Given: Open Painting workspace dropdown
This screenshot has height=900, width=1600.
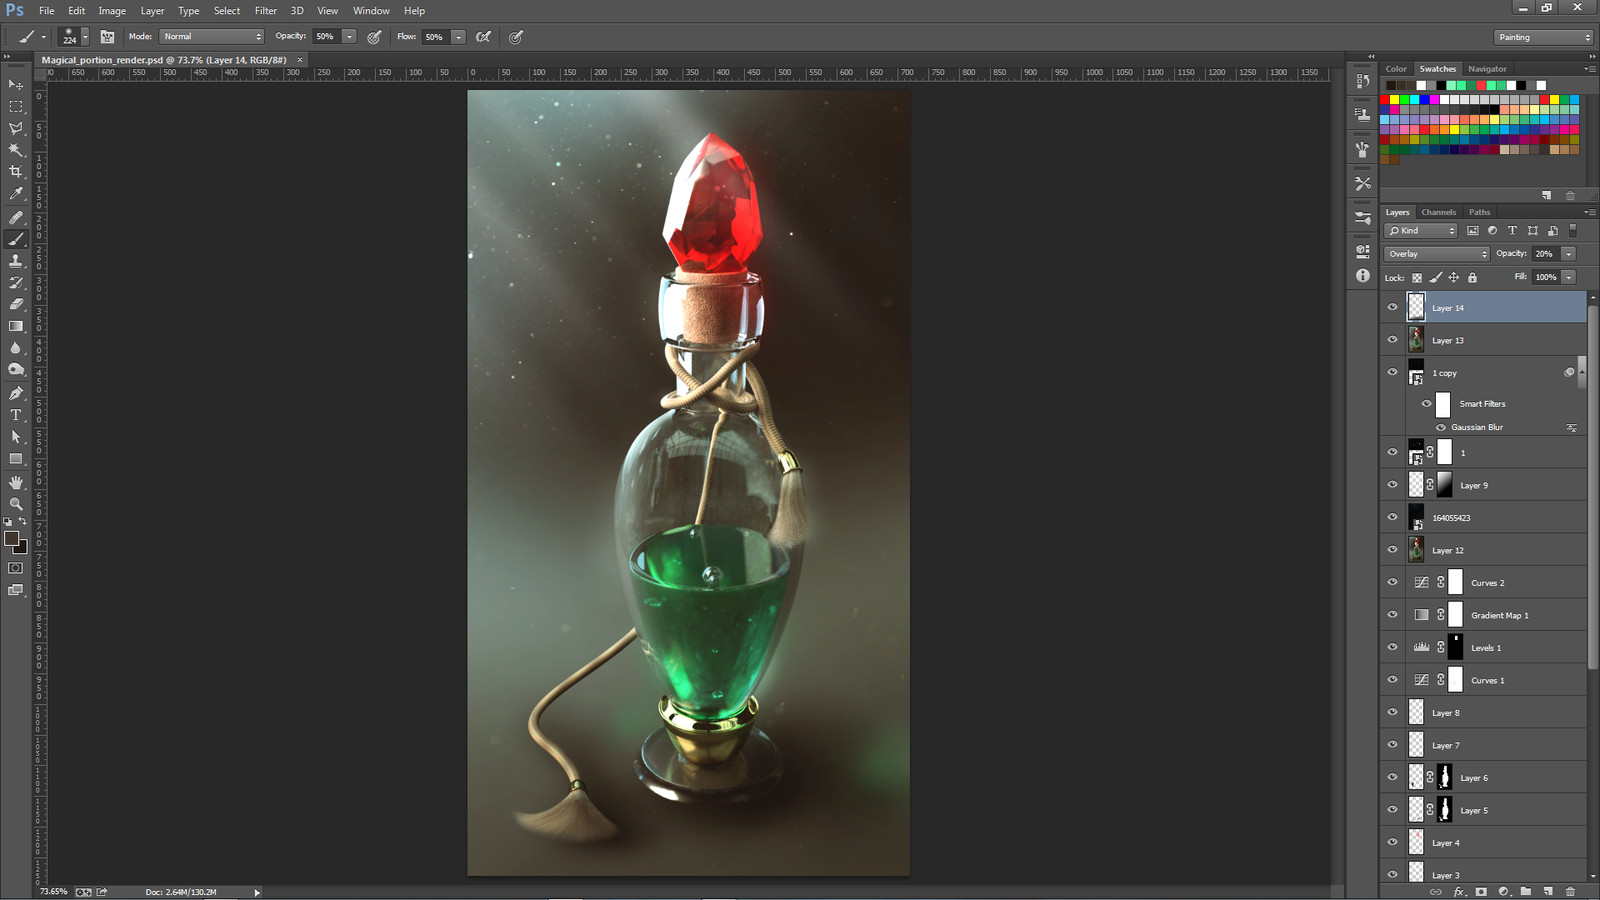Looking at the screenshot, I should click(1543, 37).
